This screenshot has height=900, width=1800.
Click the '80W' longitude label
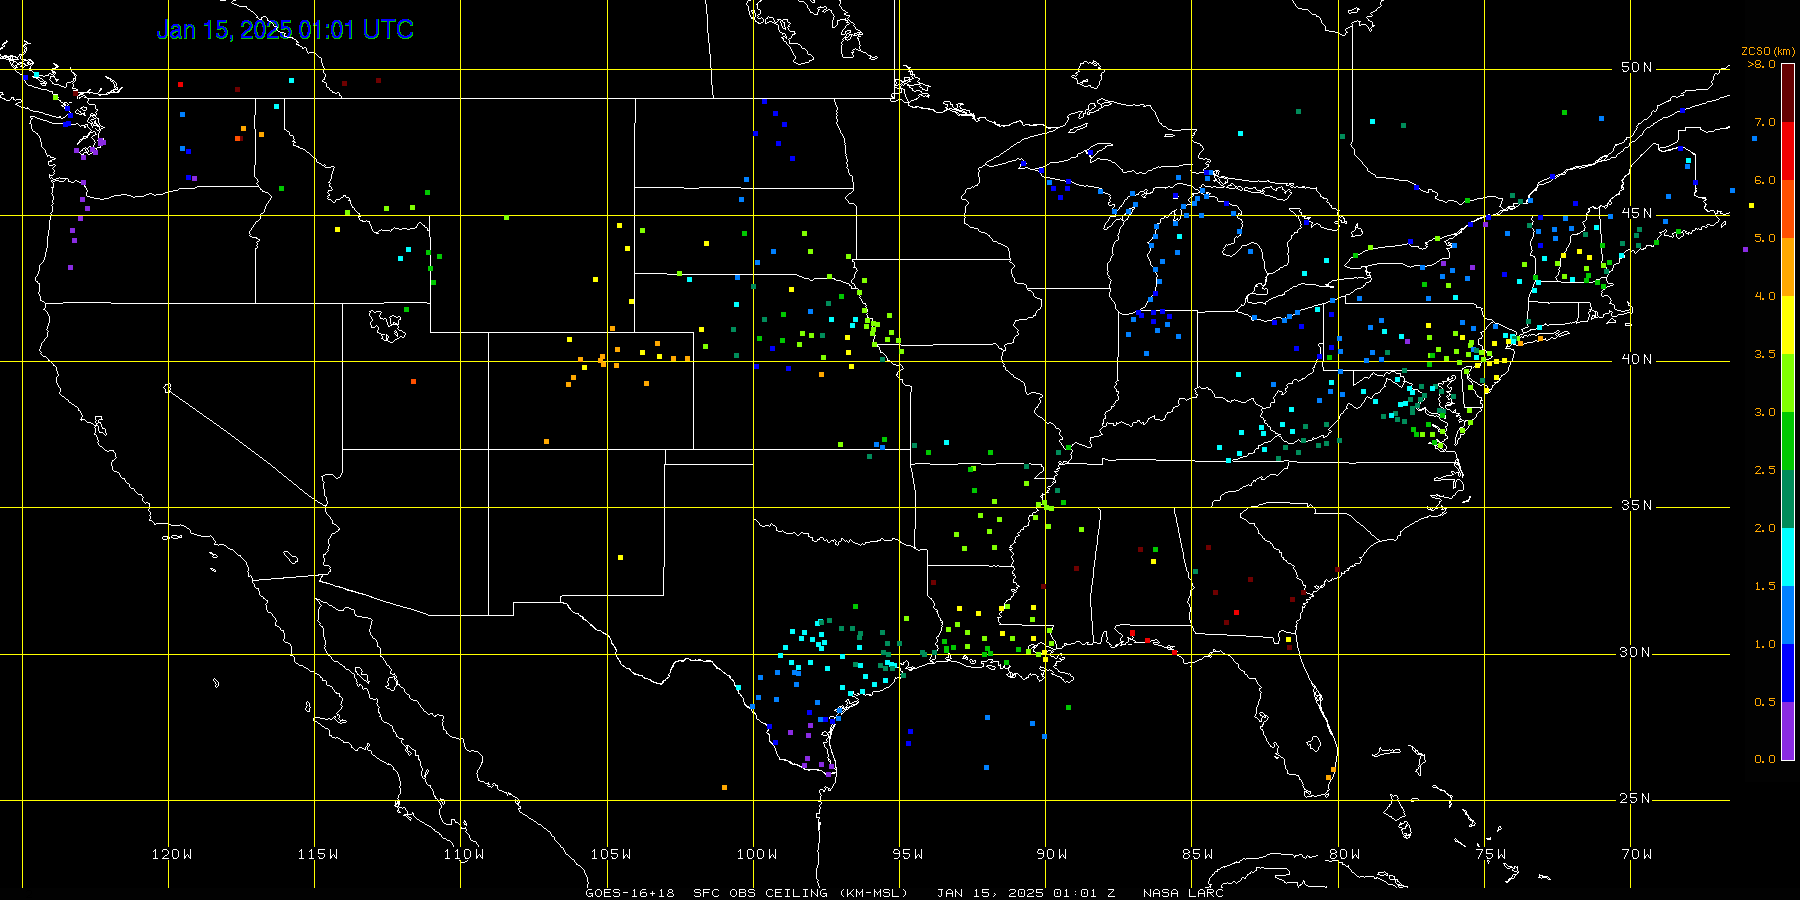pyautogui.click(x=1345, y=854)
